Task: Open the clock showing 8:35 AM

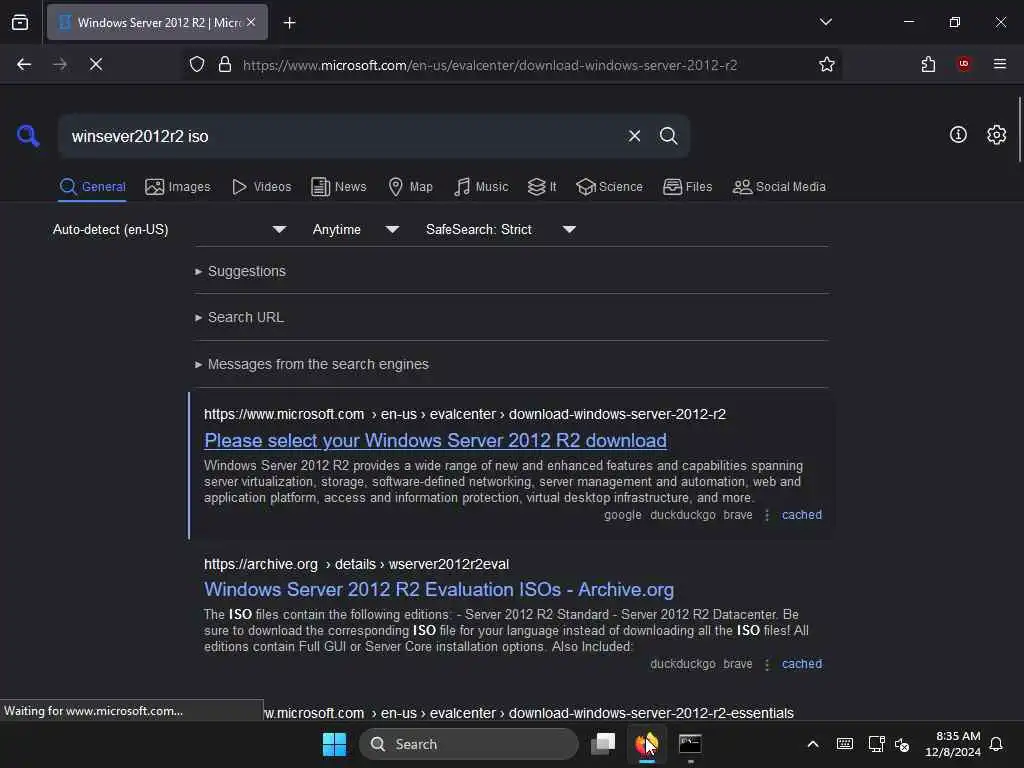Action: coord(953,744)
